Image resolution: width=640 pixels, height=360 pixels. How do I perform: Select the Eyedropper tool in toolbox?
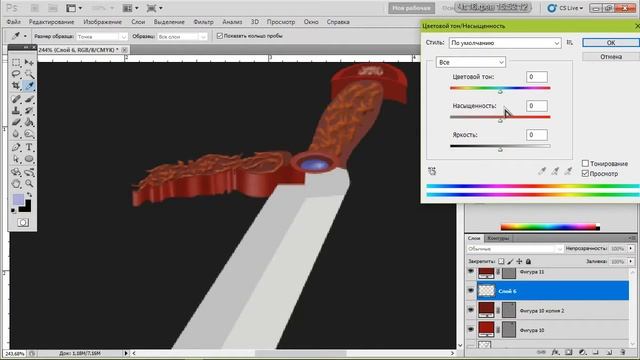pos(29,86)
